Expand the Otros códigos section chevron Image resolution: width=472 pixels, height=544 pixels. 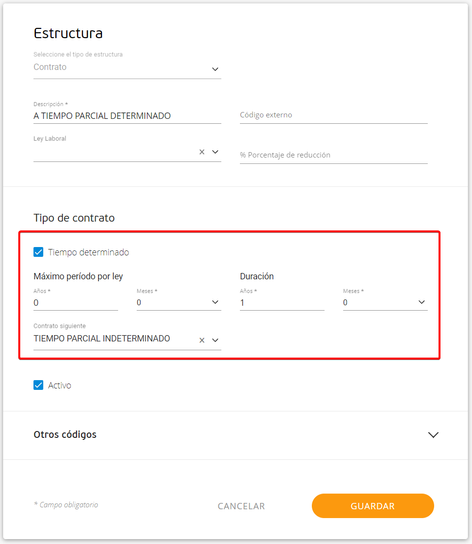coord(433,435)
